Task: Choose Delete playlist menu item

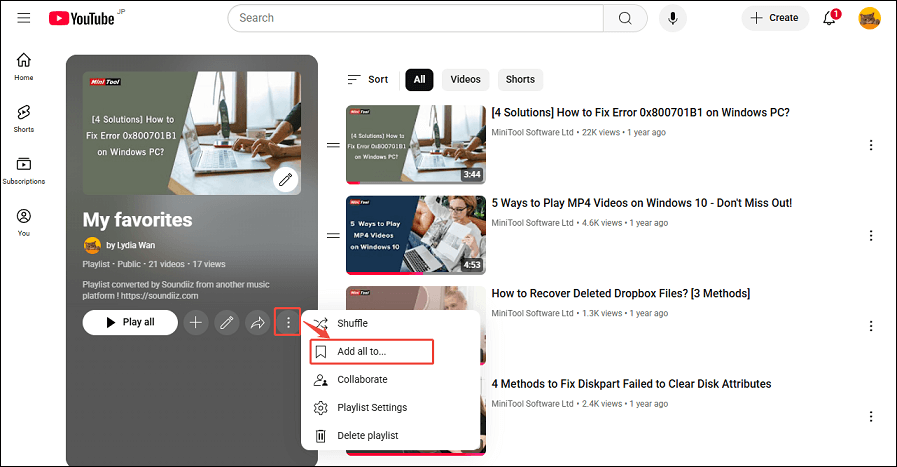Action: click(391, 436)
